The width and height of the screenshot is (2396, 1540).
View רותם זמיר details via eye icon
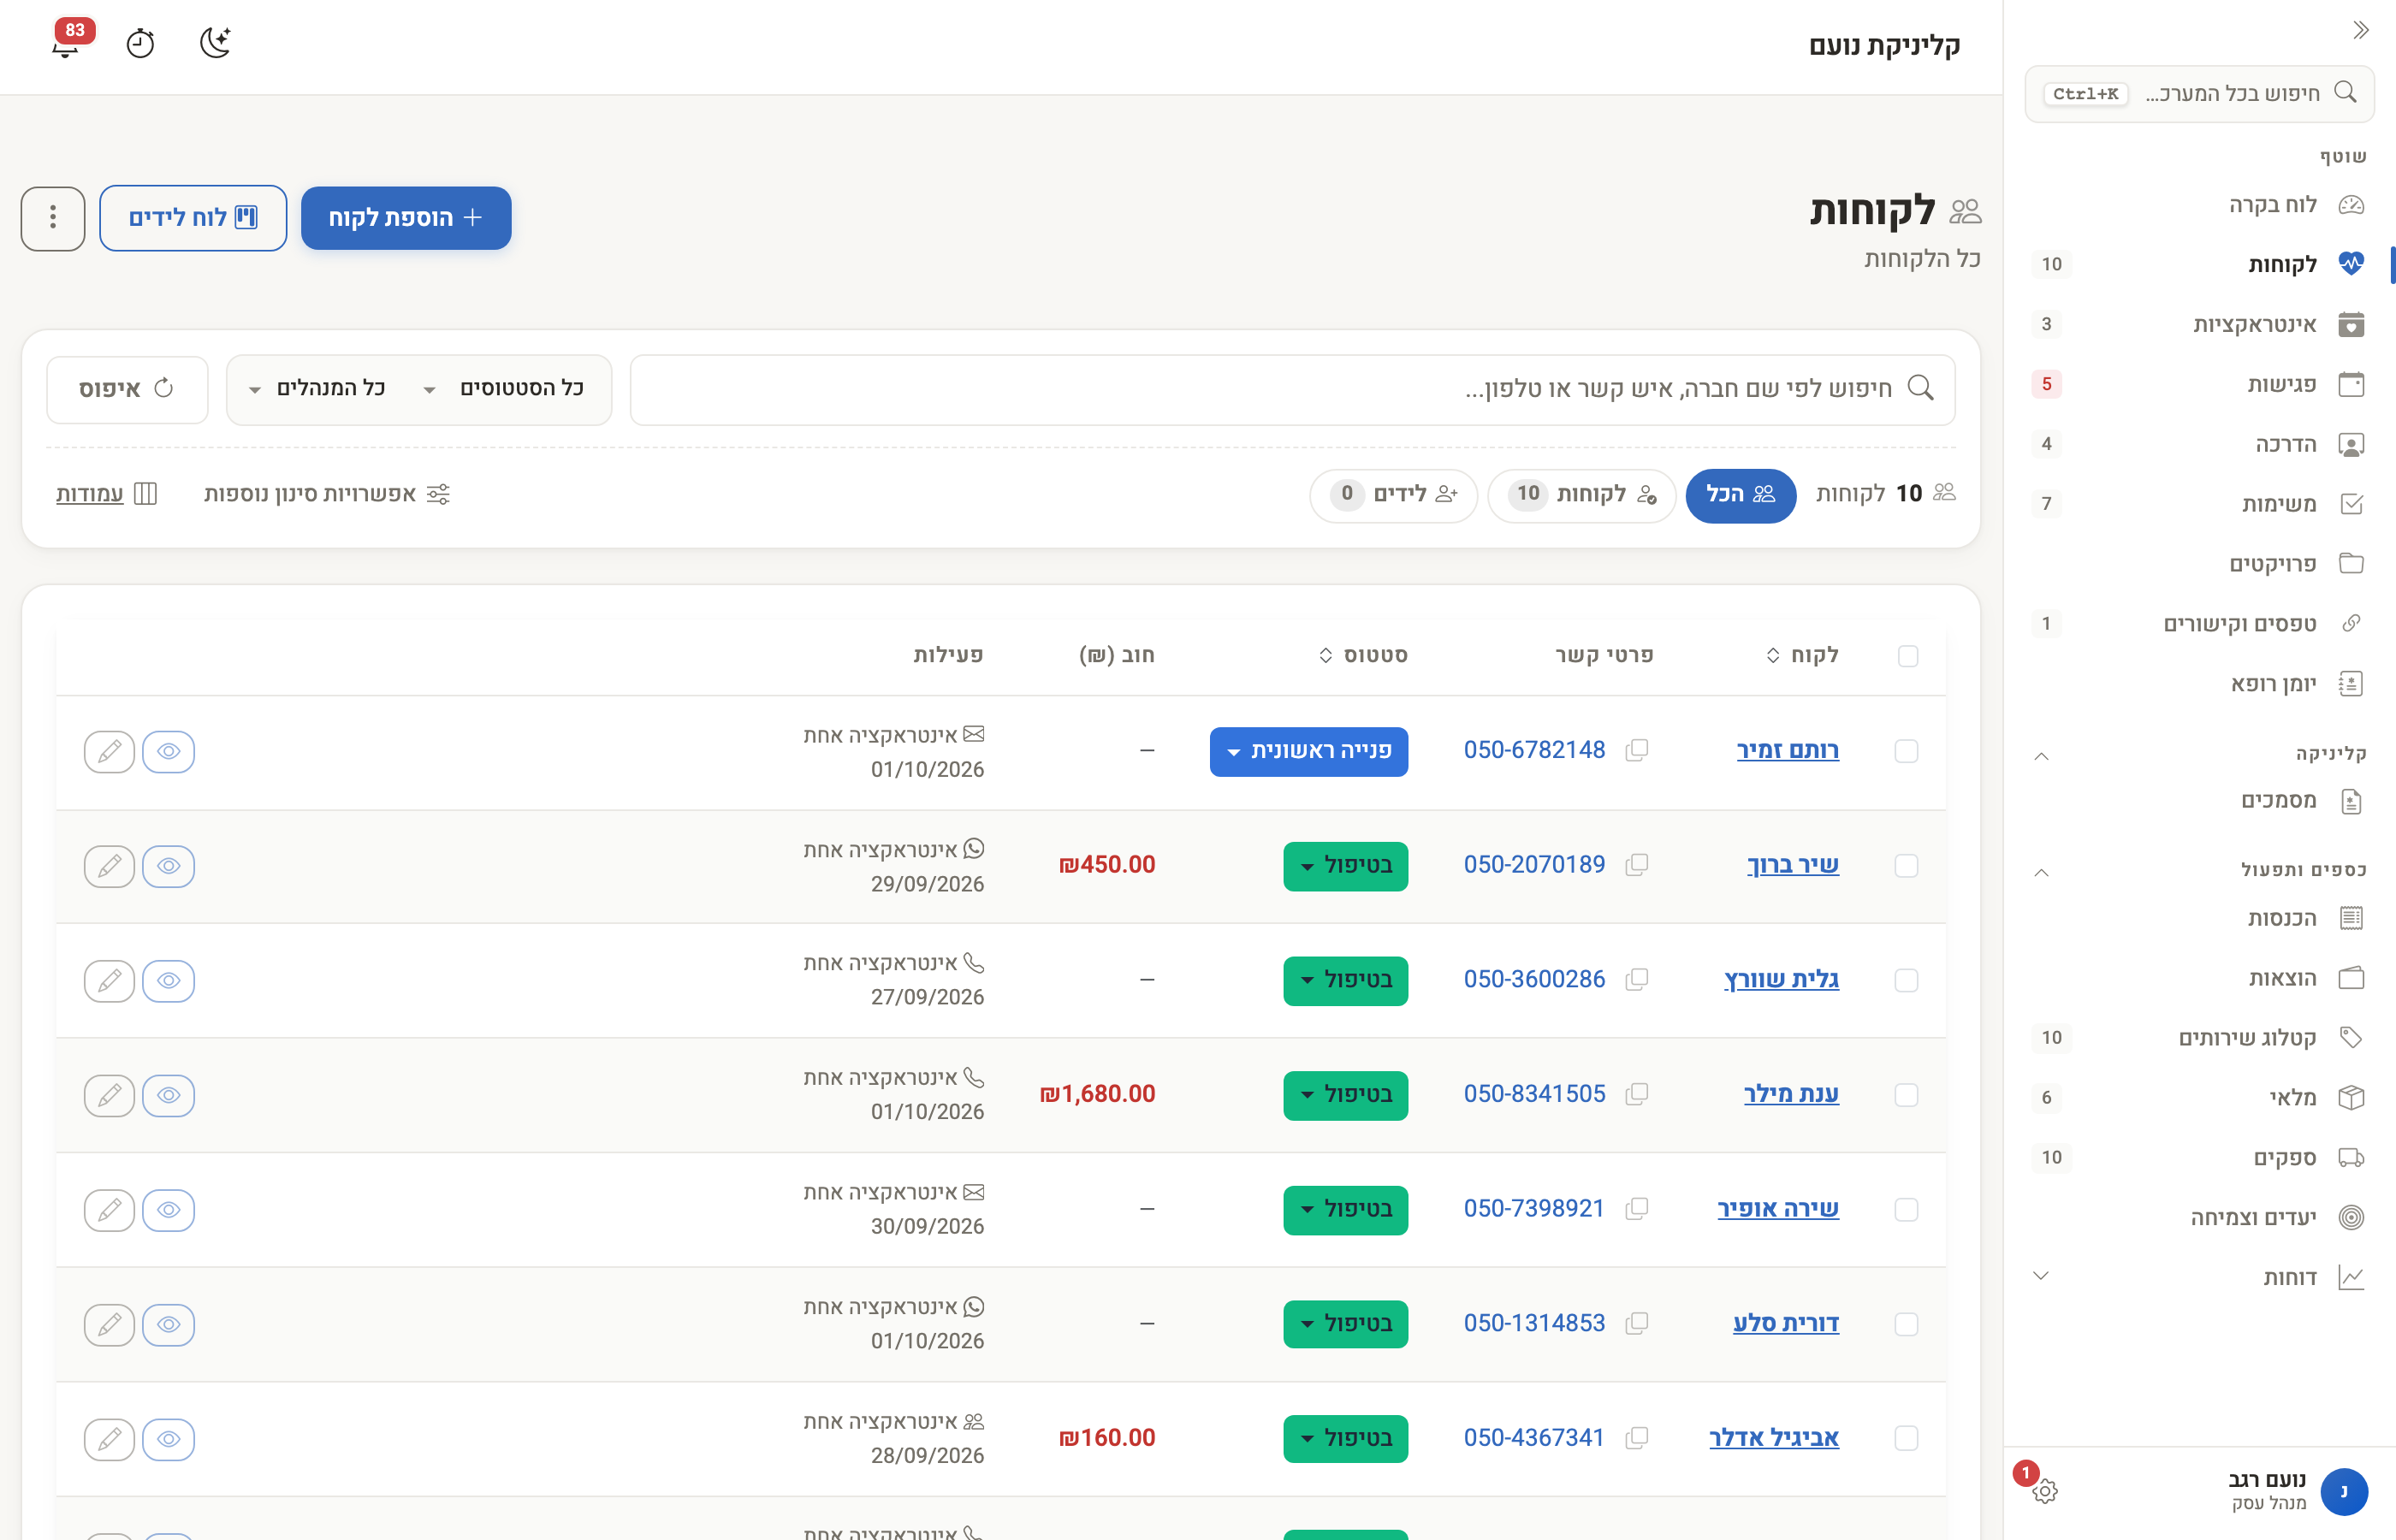coord(168,751)
